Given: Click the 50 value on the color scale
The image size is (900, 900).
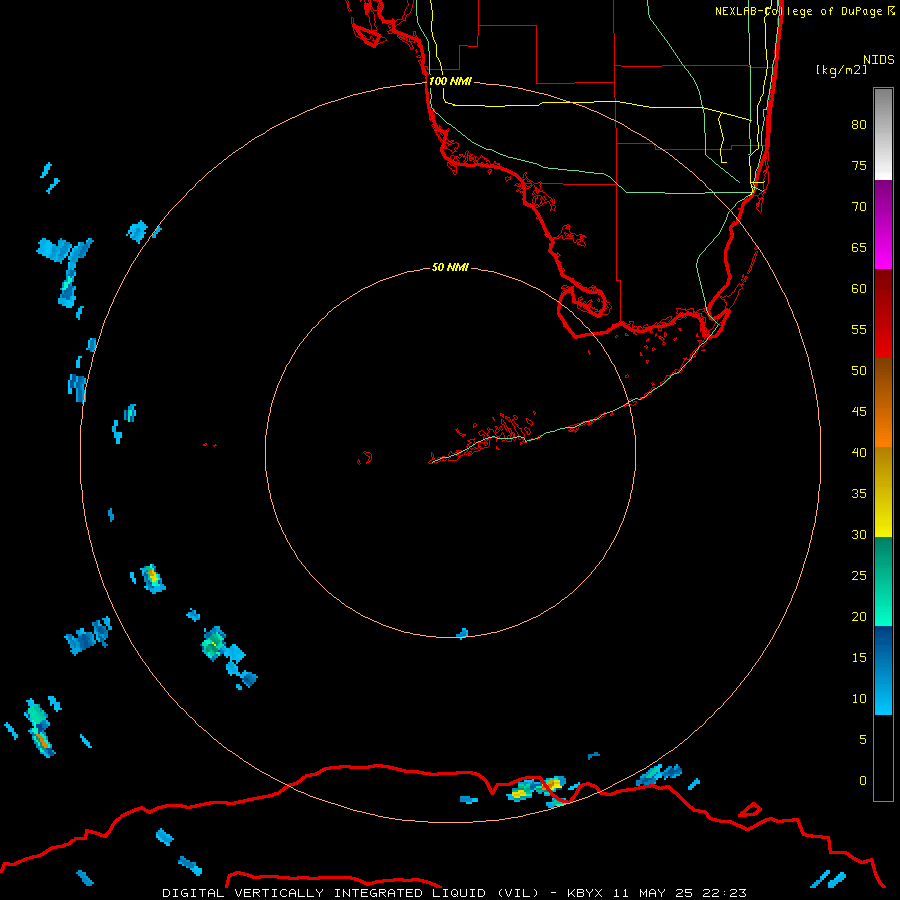Looking at the screenshot, I should pos(859,371).
